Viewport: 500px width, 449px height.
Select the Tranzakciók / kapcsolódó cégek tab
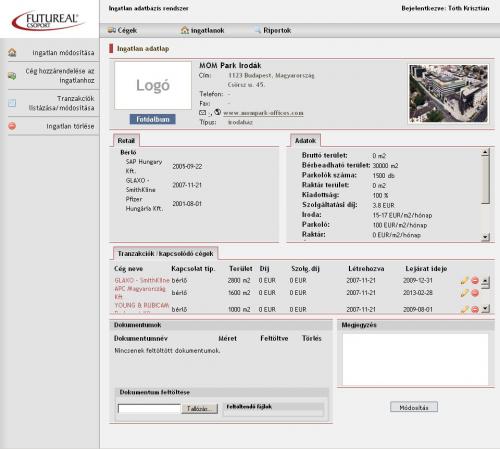click(x=165, y=254)
